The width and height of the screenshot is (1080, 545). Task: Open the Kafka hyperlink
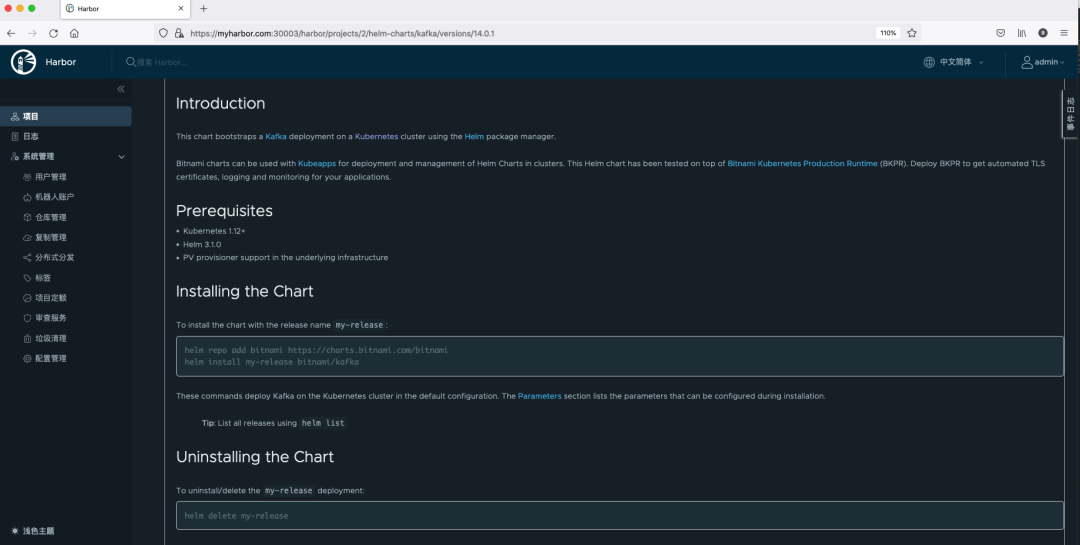[x=276, y=136]
